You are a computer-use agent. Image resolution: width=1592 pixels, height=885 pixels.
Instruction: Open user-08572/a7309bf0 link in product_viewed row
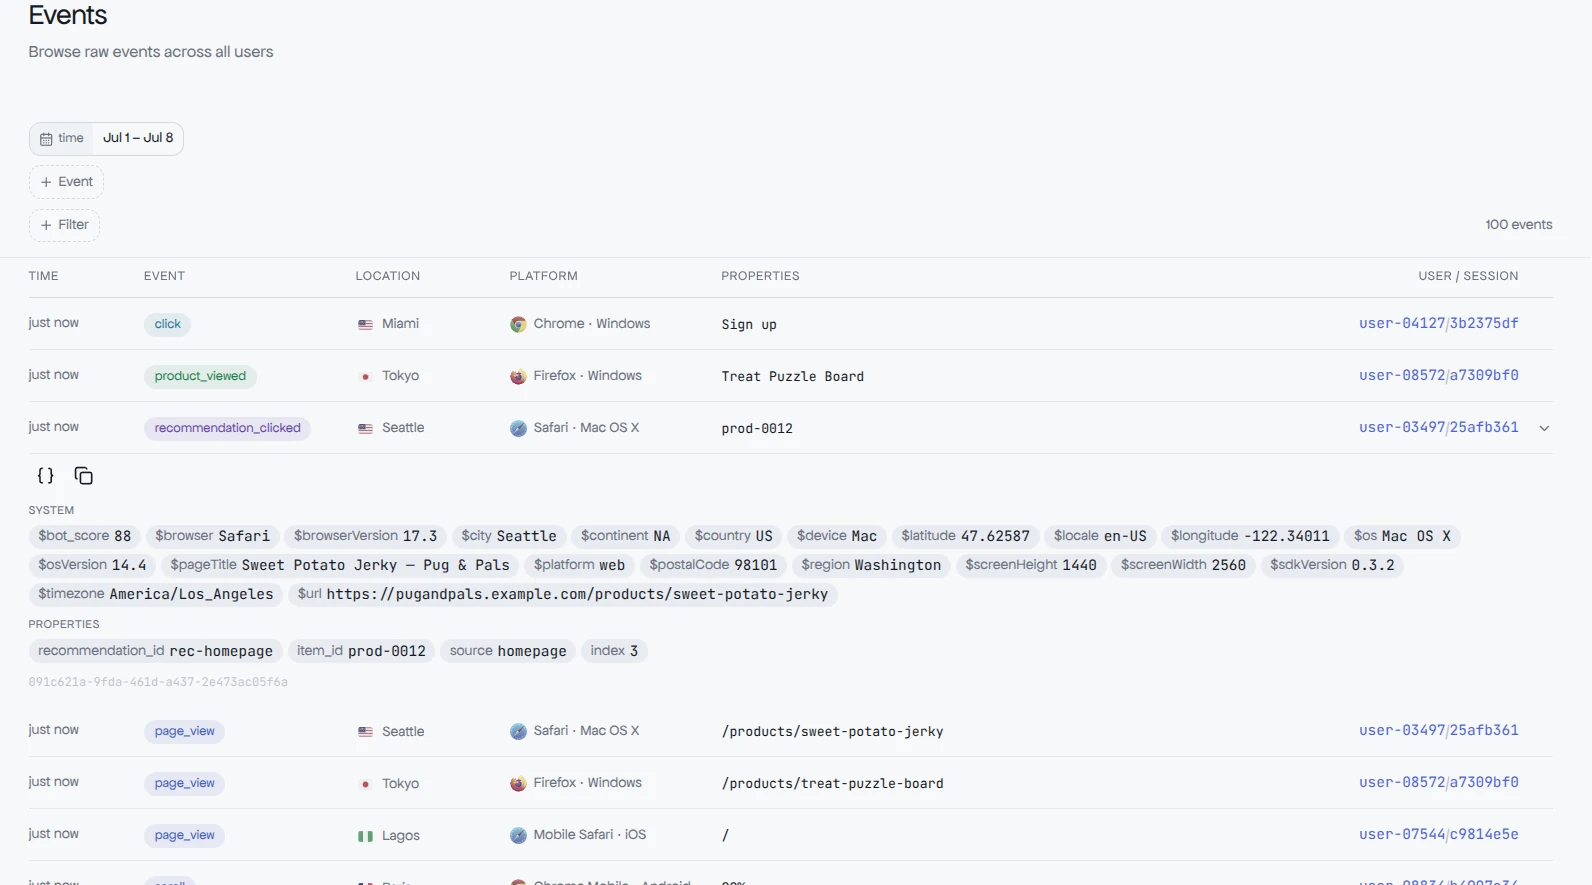(1438, 375)
